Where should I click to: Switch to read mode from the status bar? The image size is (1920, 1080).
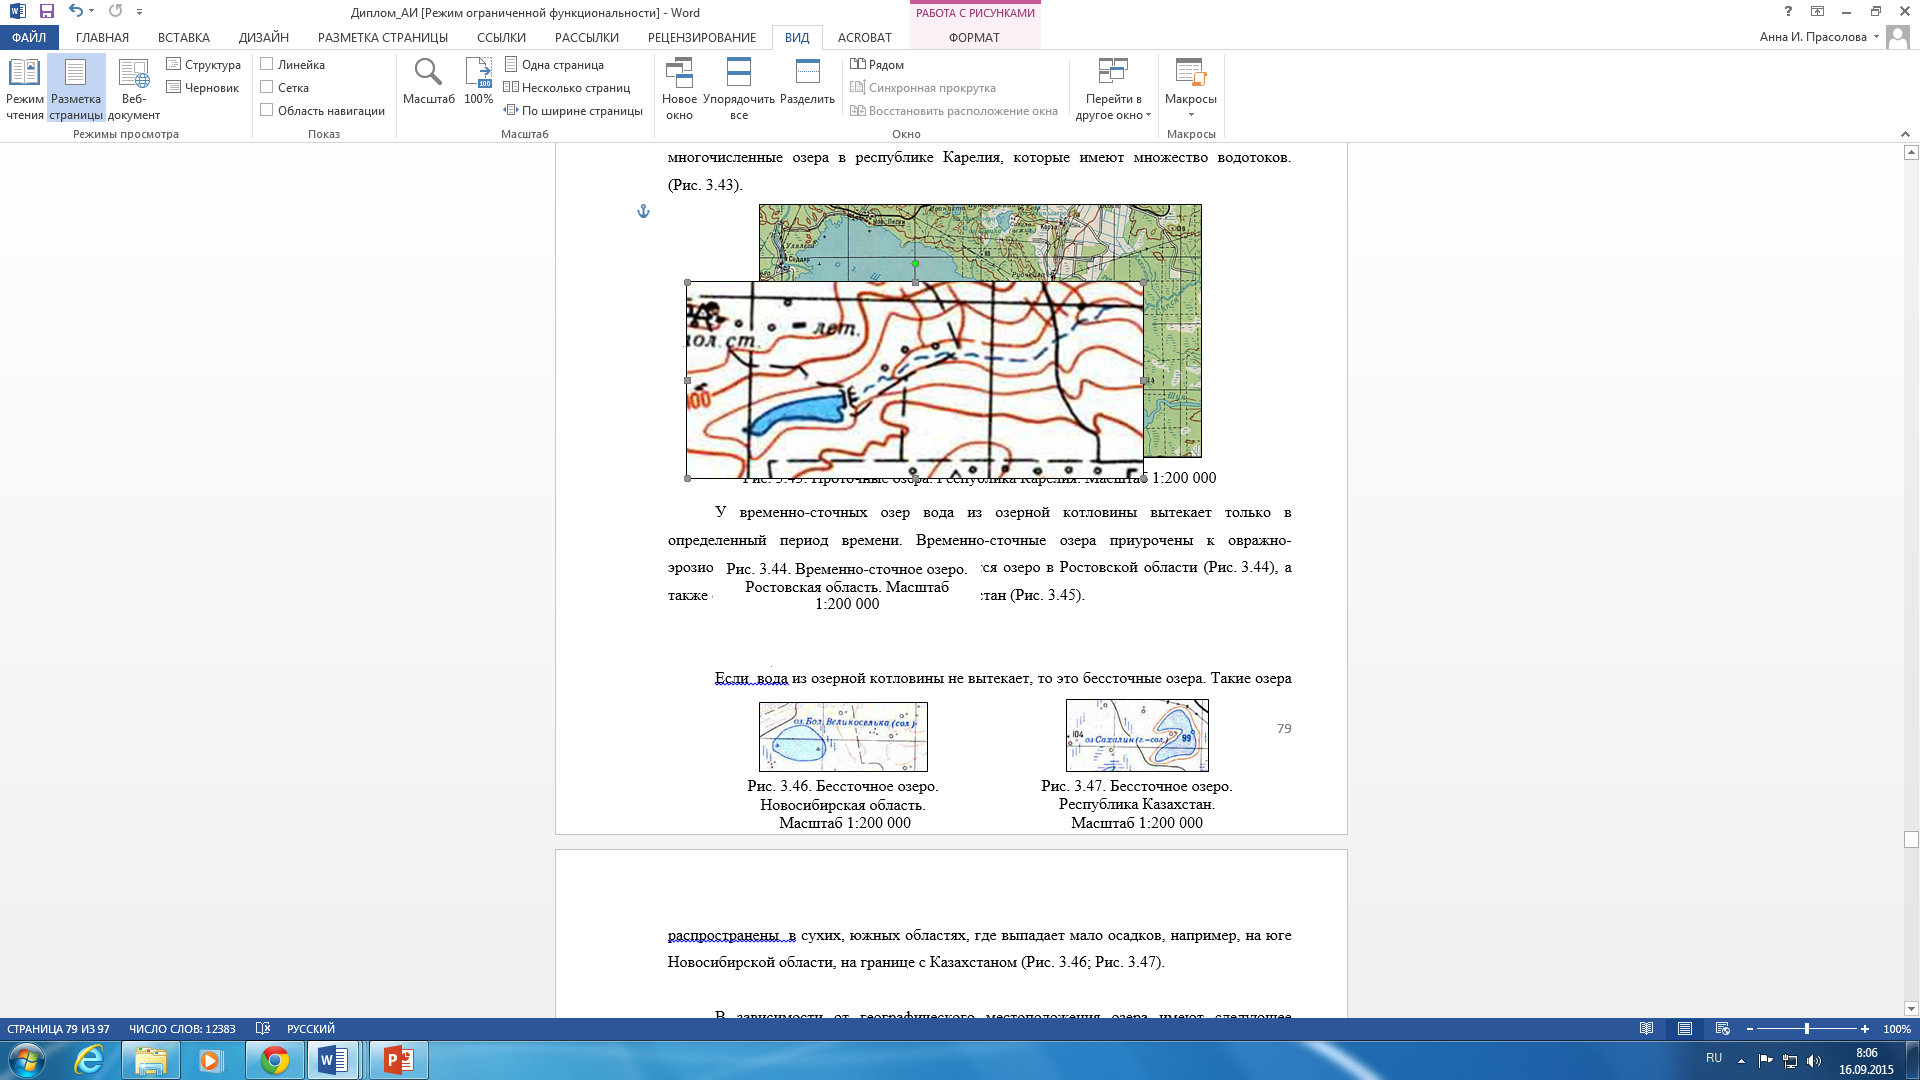[1647, 1029]
